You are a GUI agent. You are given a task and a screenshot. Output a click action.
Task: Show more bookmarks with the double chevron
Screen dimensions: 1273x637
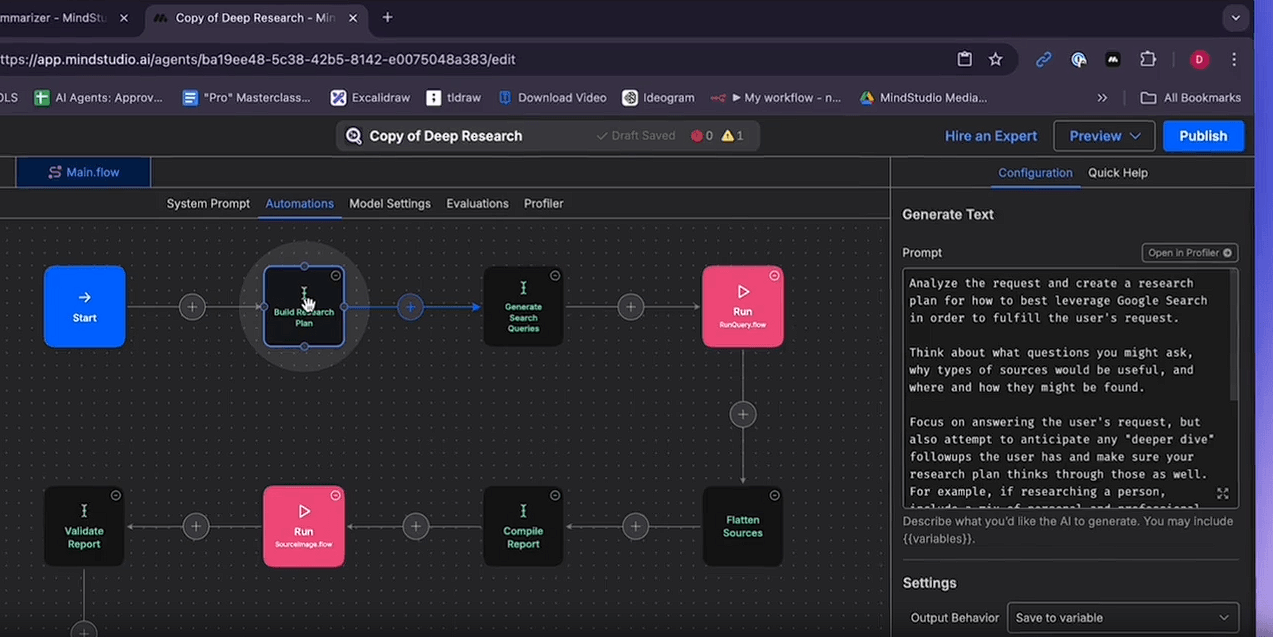(1102, 98)
